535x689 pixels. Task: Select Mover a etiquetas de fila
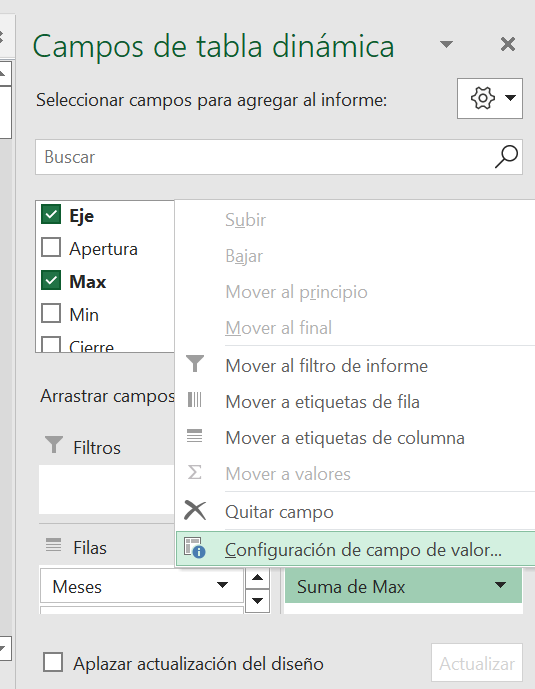[354, 402]
